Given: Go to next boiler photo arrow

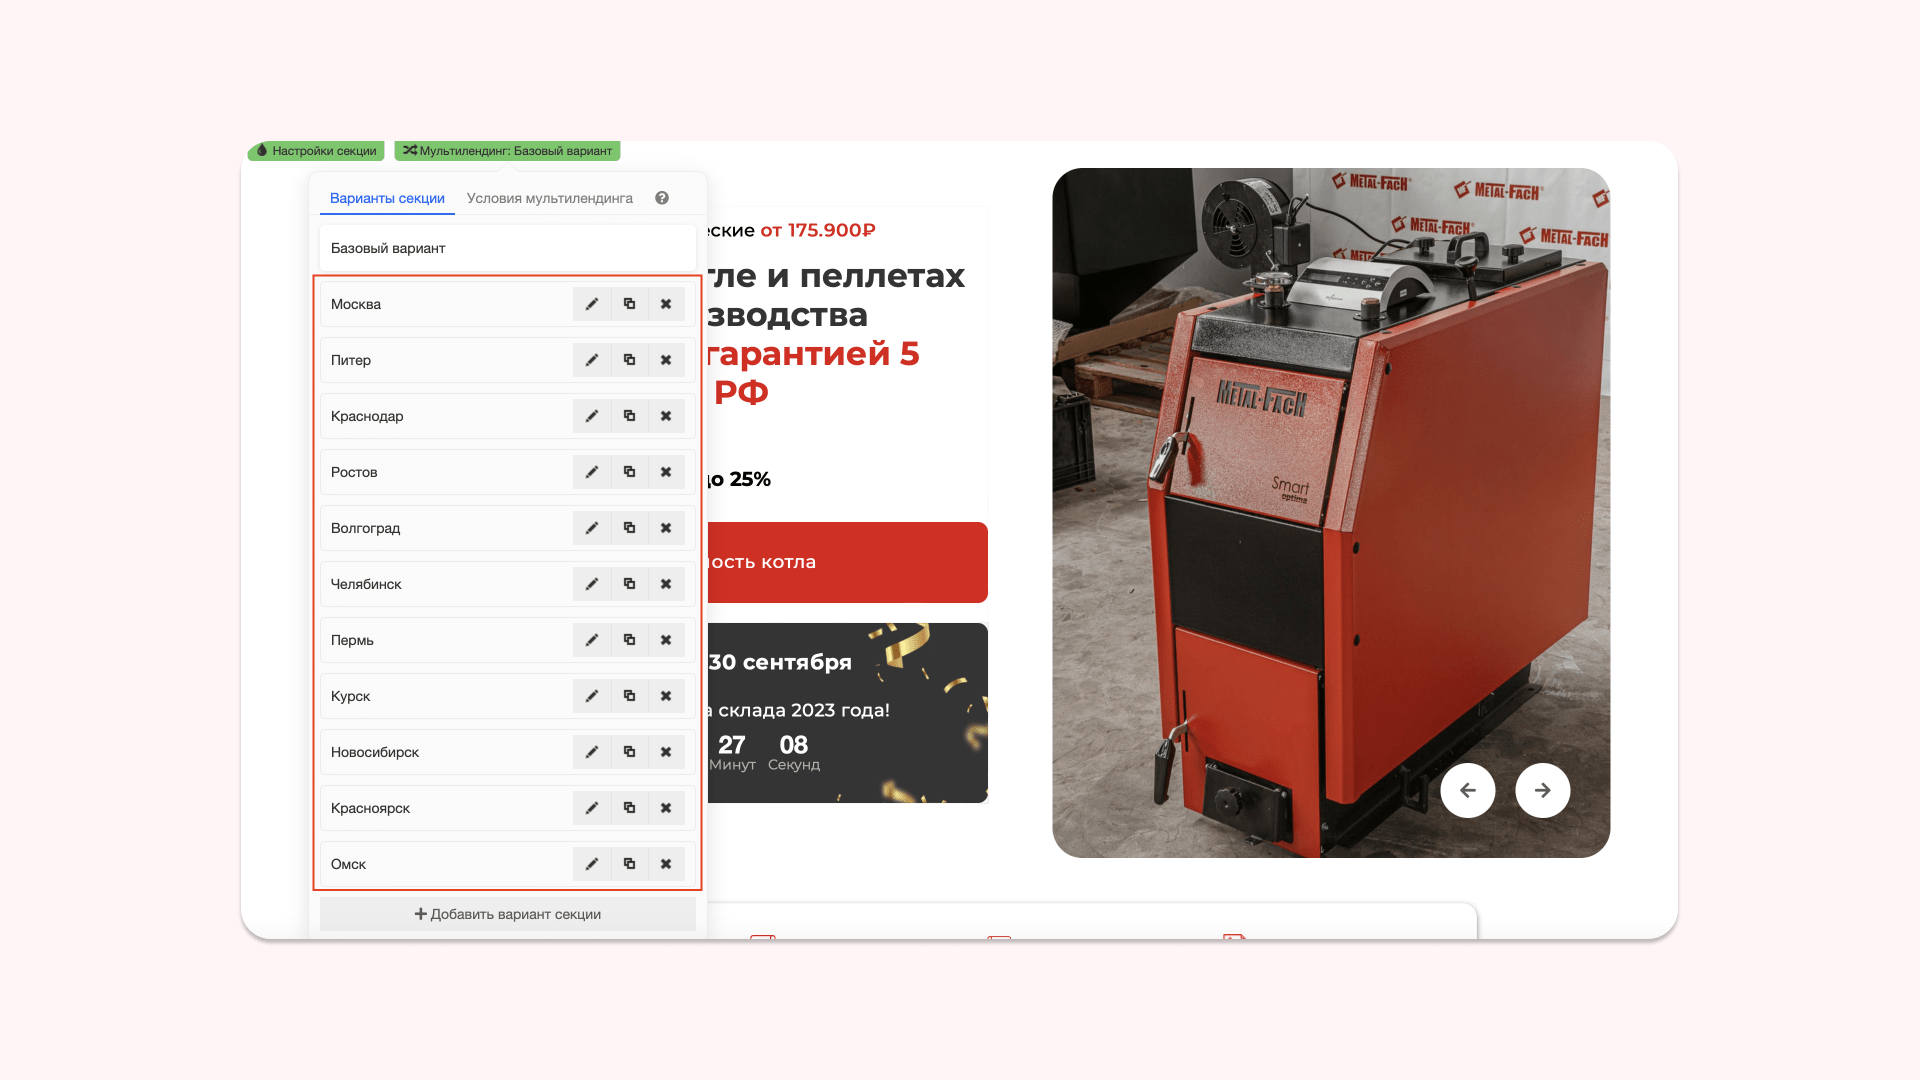Looking at the screenshot, I should point(1542,790).
